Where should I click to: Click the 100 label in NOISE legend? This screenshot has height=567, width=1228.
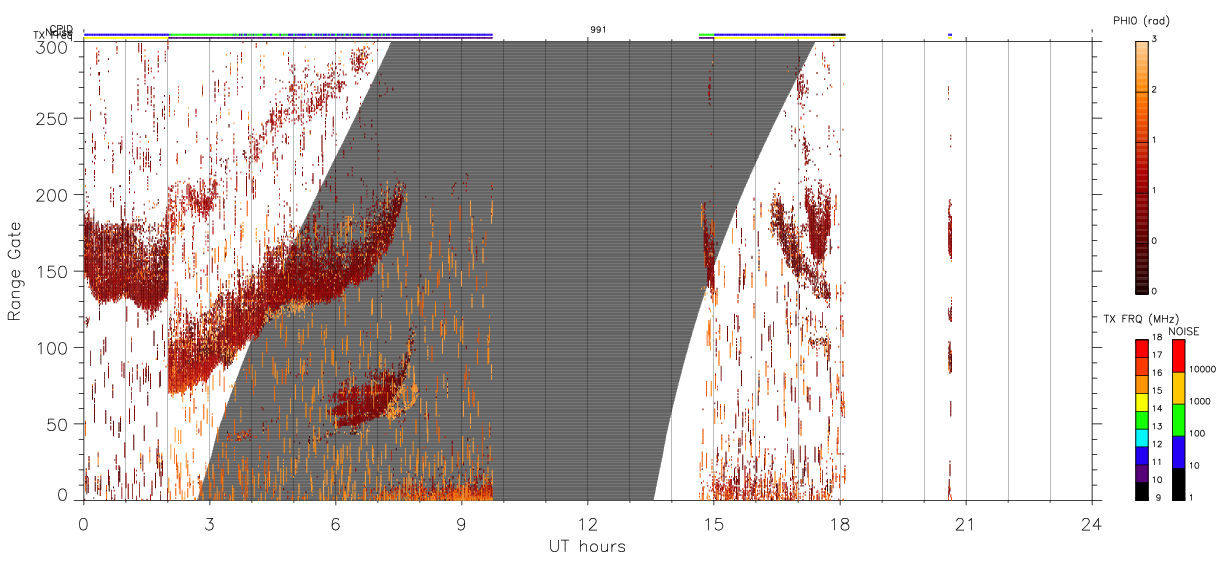[x=1198, y=433]
